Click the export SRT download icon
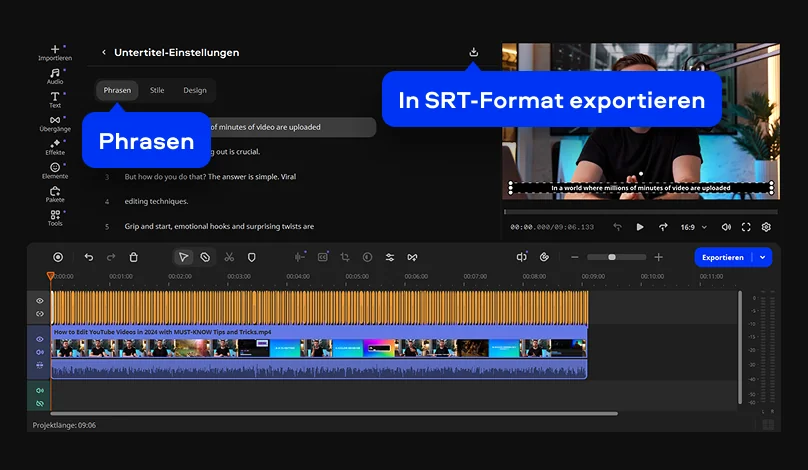Image resolution: width=808 pixels, height=470 pixels. coord(474,52)
